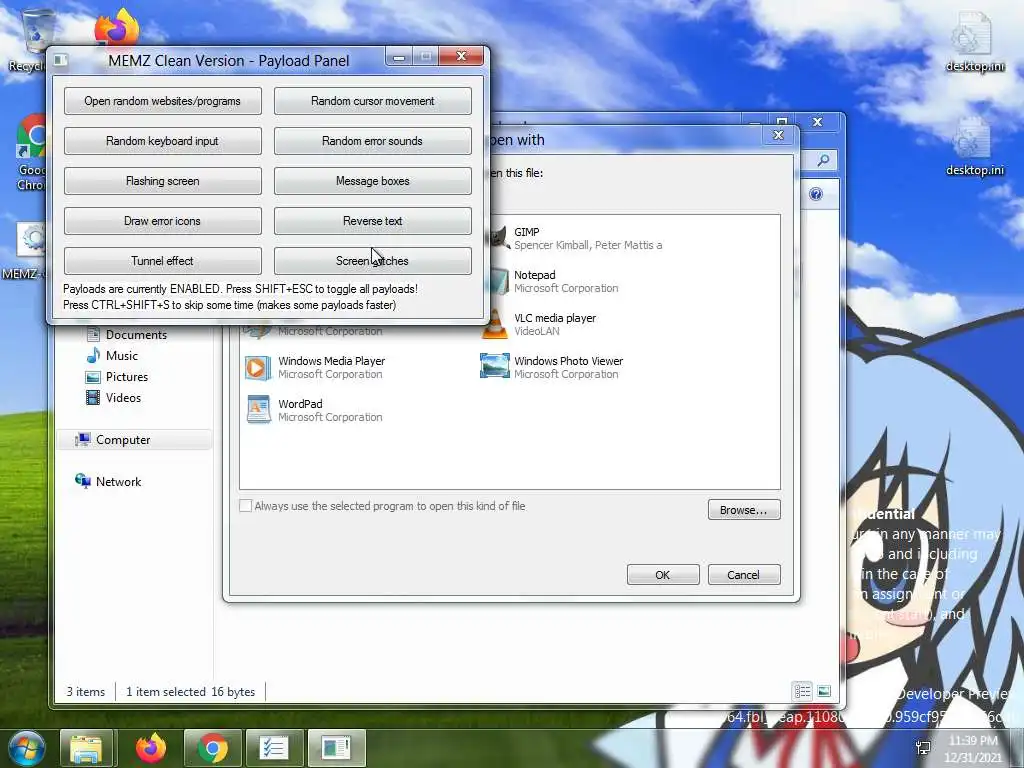Trigger the Random cursor movement payload

(x=372, y=101)
